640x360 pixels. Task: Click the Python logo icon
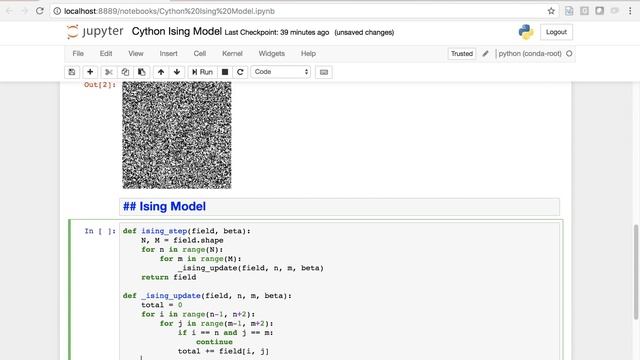[526, 32]
